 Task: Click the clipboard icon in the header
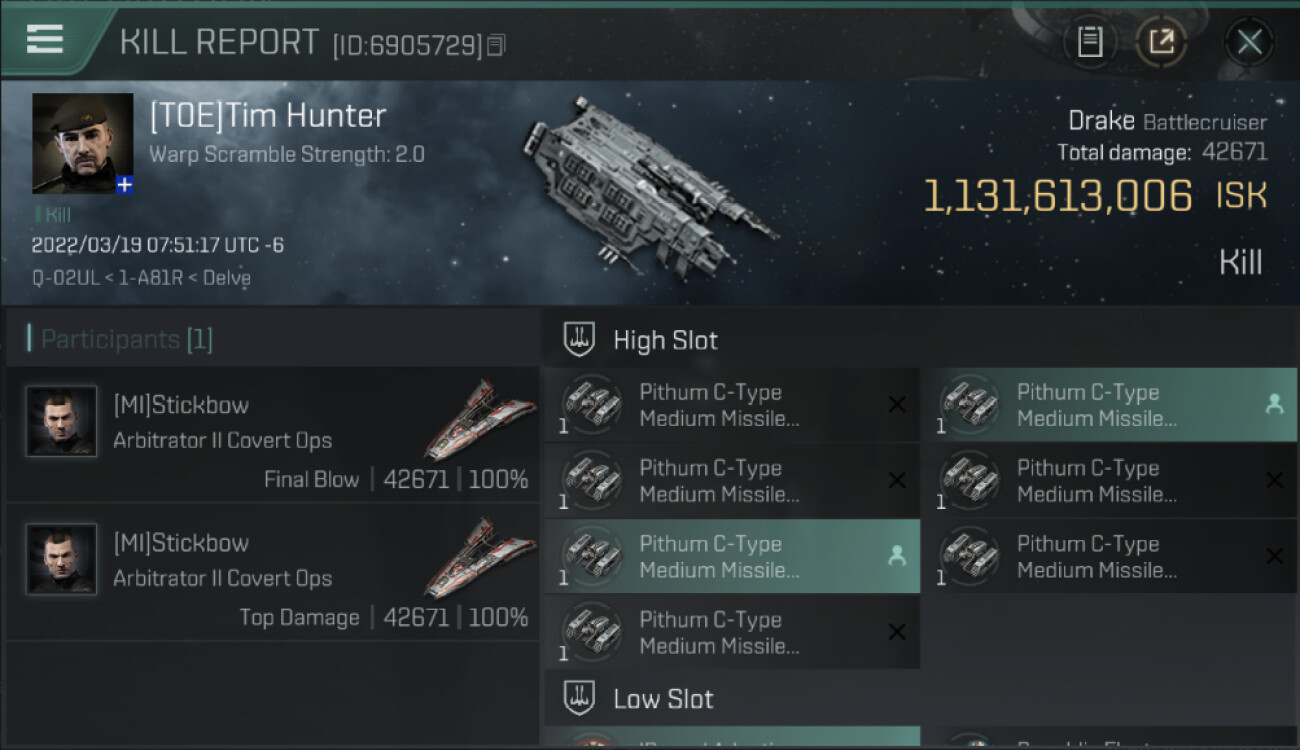coord(1090,42)
